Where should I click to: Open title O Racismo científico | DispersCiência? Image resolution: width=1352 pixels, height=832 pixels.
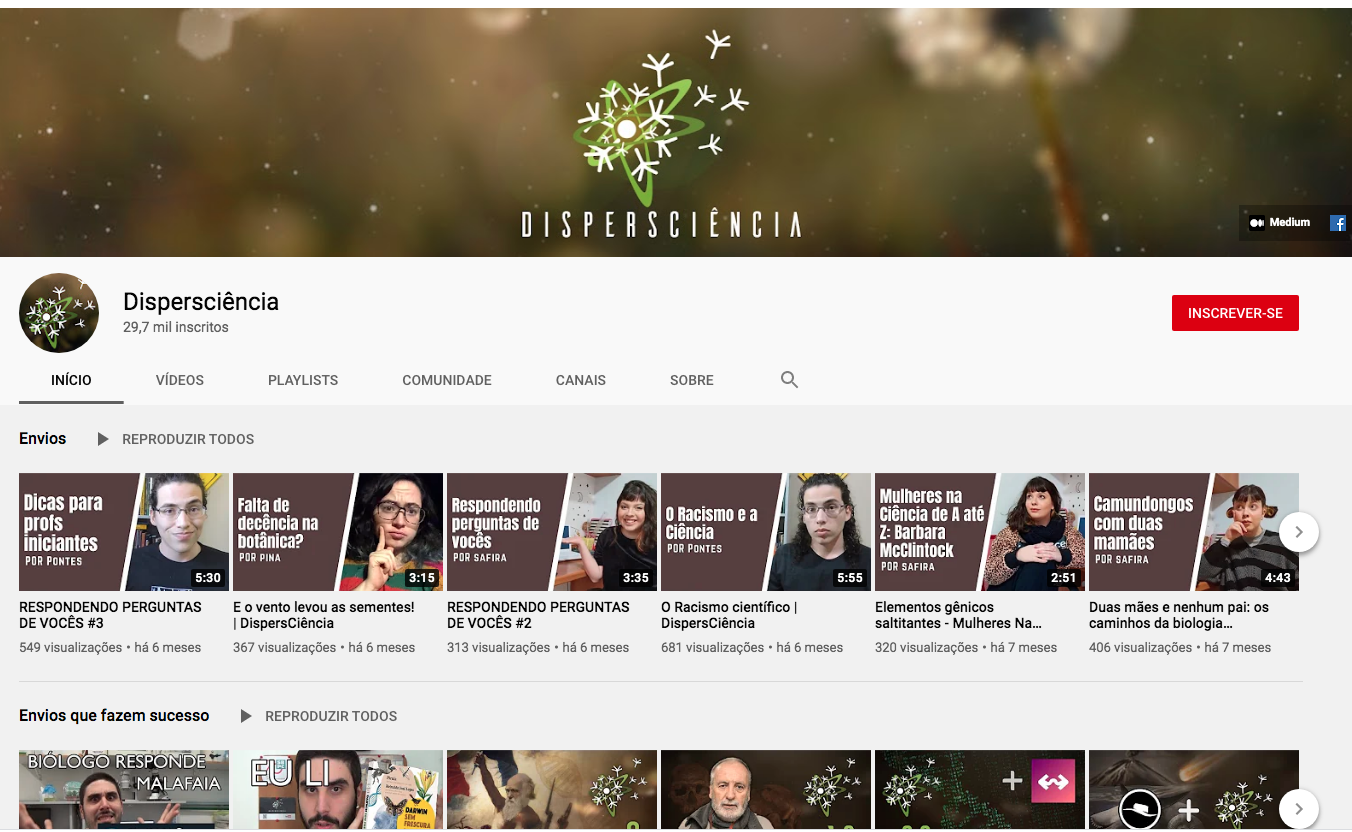point(729,615)
